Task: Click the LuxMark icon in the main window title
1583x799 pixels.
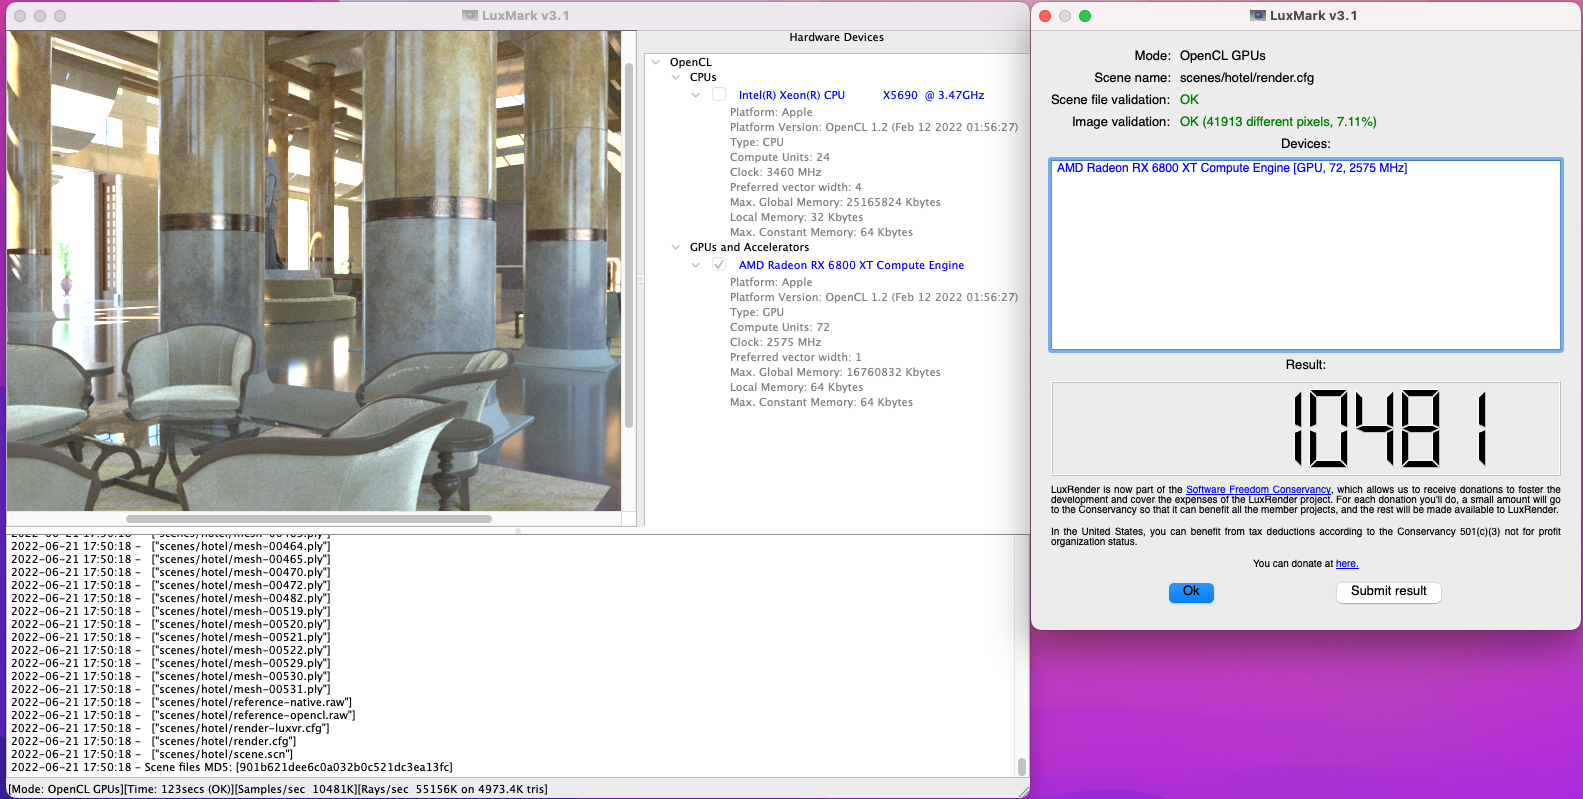Action: 470,16
